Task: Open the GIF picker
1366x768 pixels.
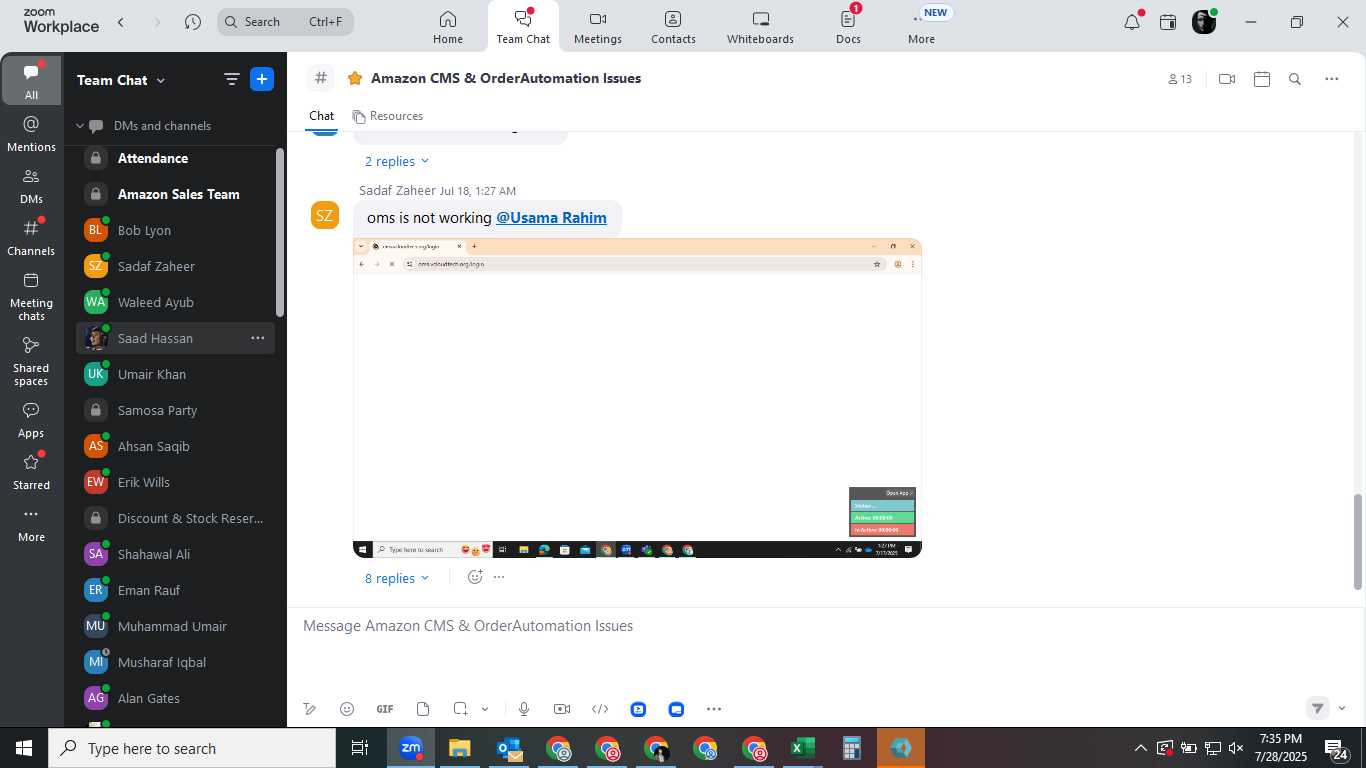Action: (x=385, y=709)
